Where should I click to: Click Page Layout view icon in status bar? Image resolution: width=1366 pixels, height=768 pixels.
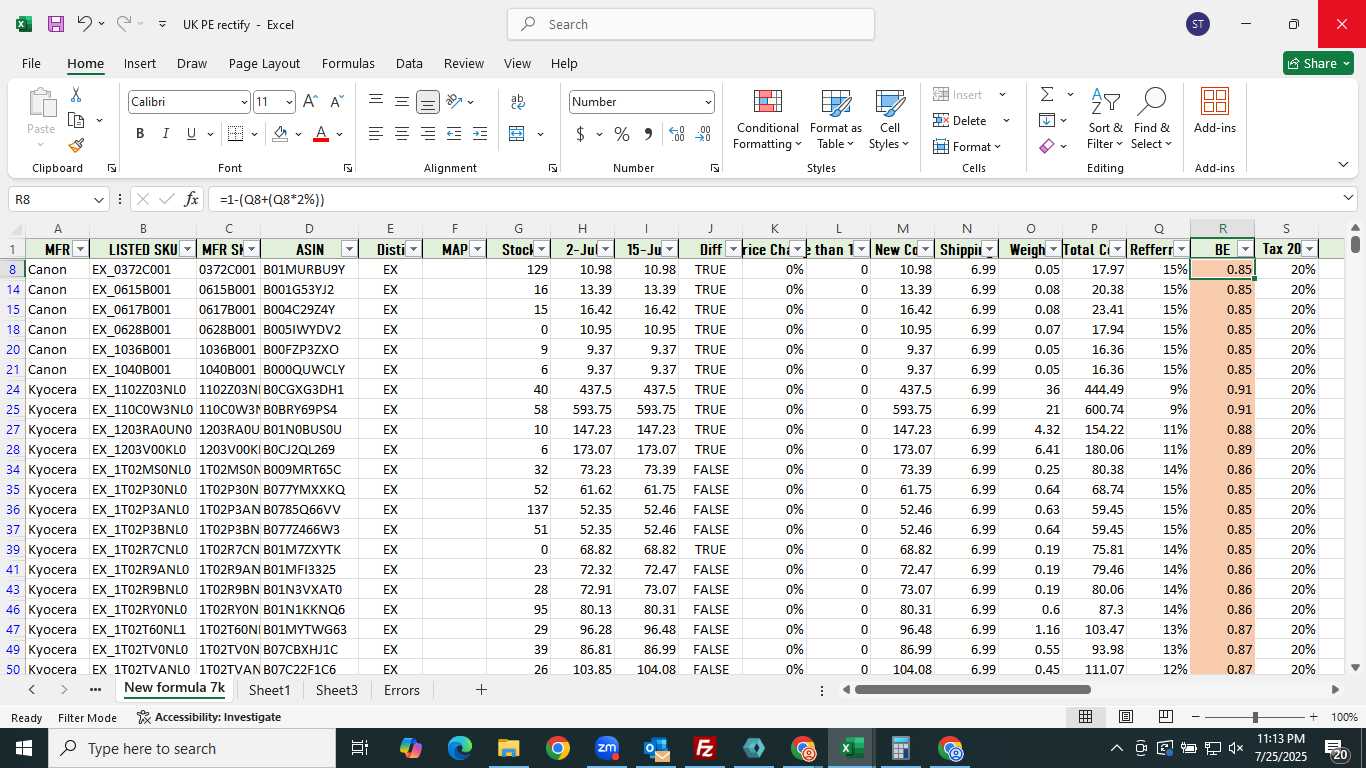point(1125,717)
